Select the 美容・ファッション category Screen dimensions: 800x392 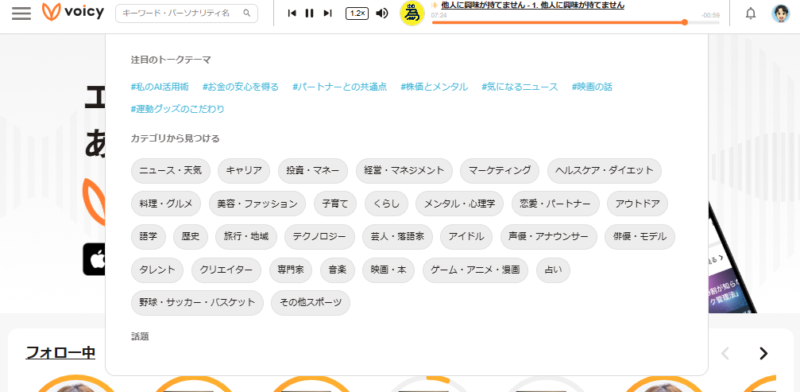tap(257, 204)
